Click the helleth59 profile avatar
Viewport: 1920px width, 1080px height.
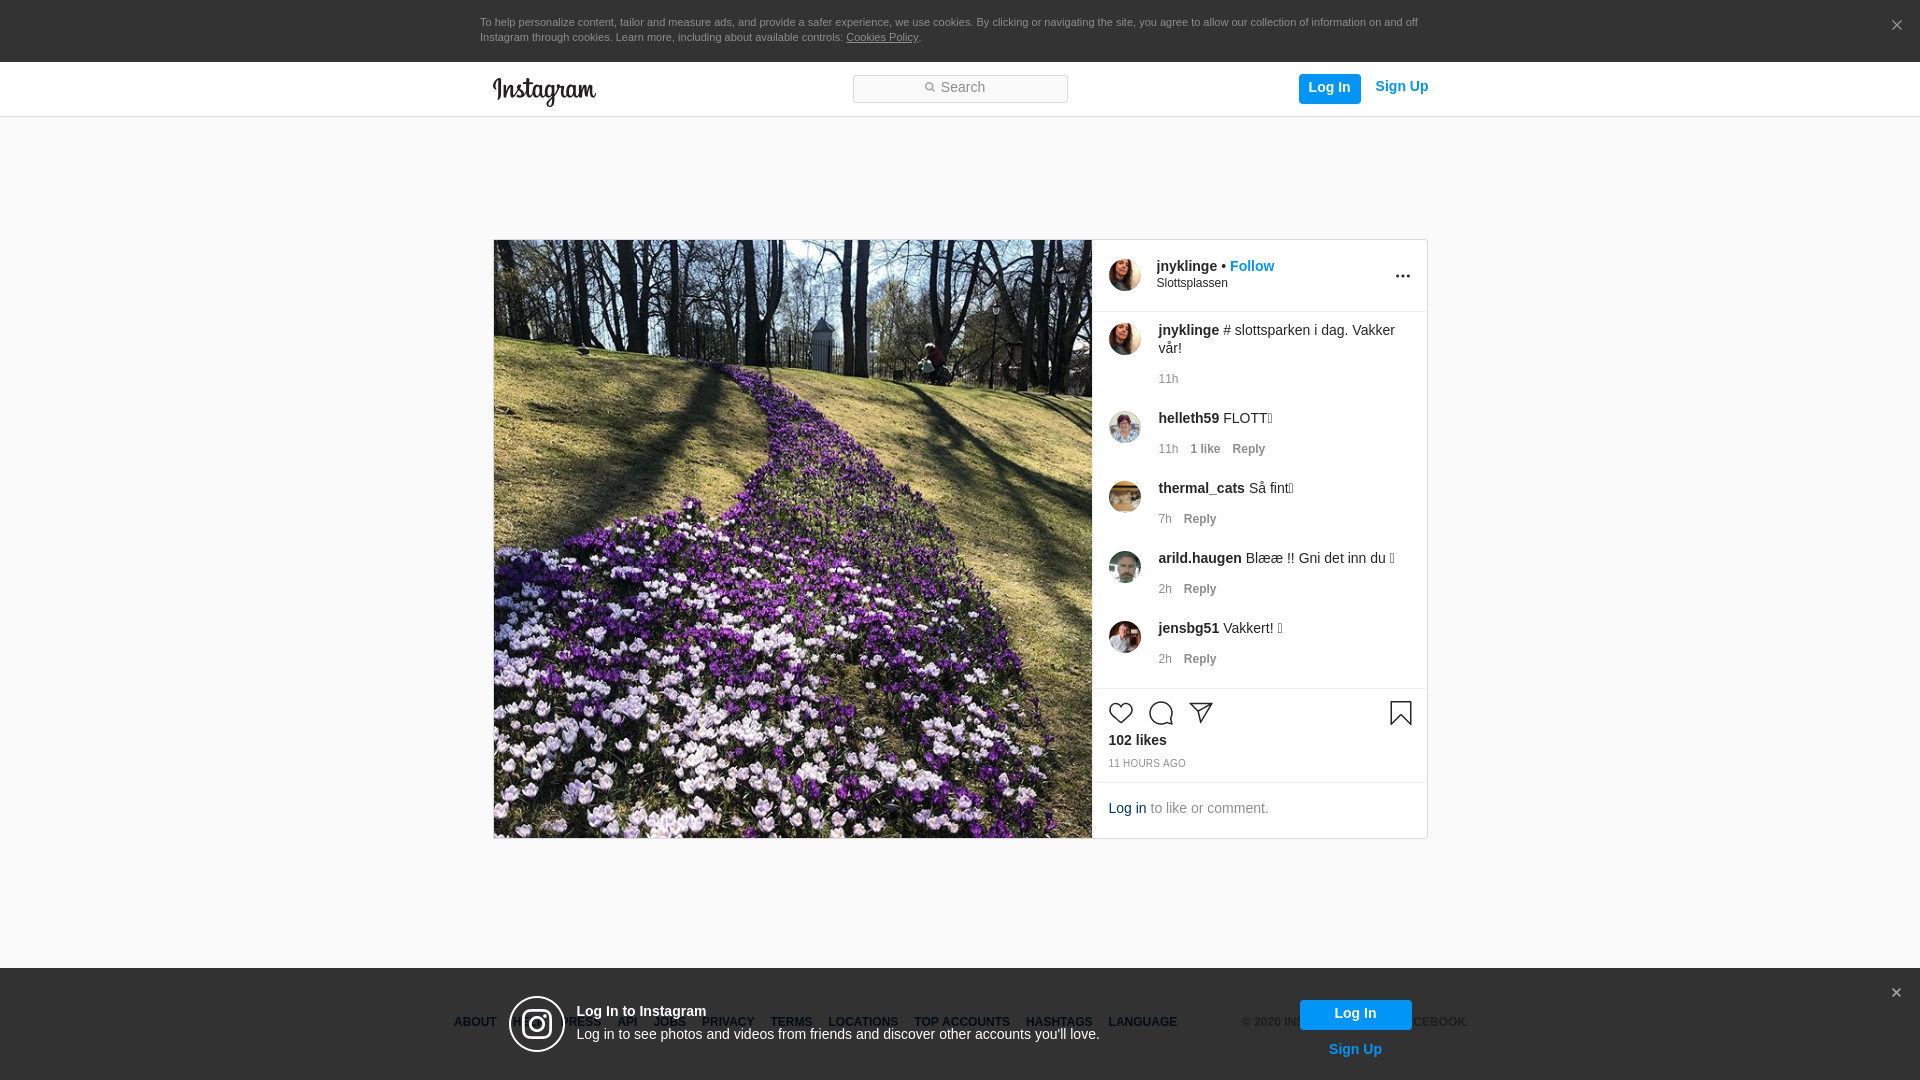pos(1124,427)
